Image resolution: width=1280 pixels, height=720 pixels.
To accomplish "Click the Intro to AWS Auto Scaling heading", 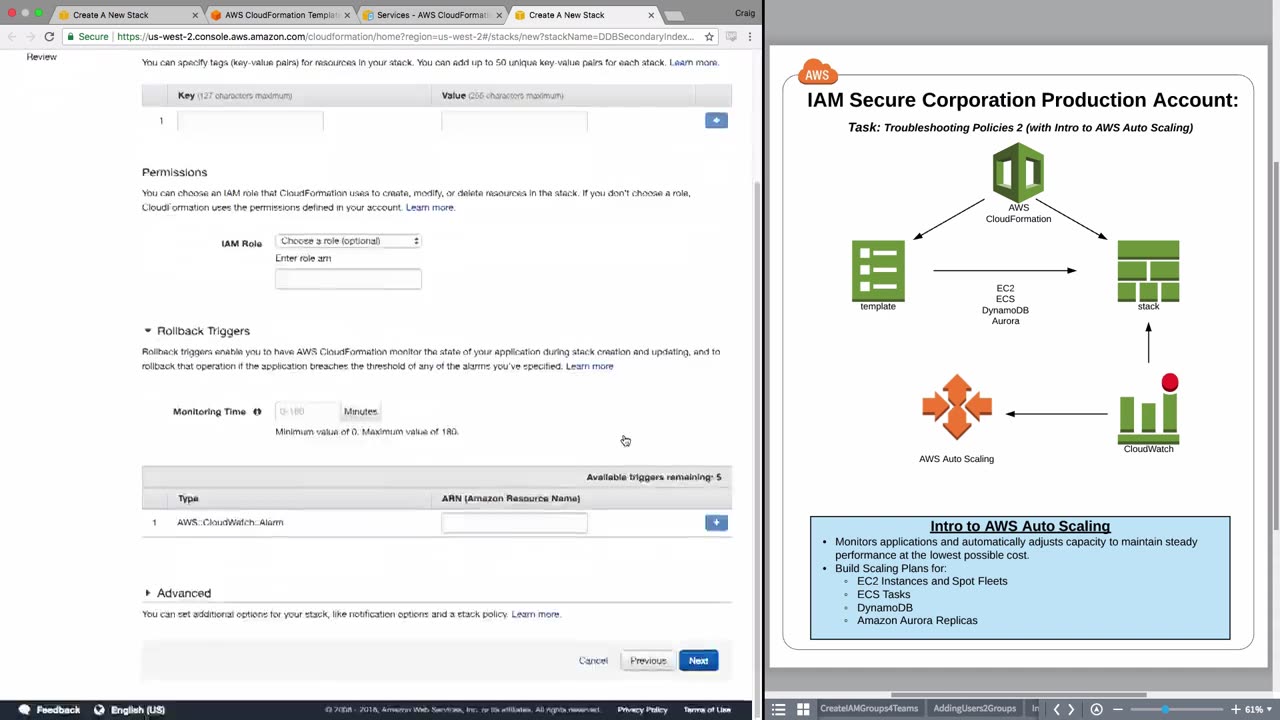I will pos(1020,526).
